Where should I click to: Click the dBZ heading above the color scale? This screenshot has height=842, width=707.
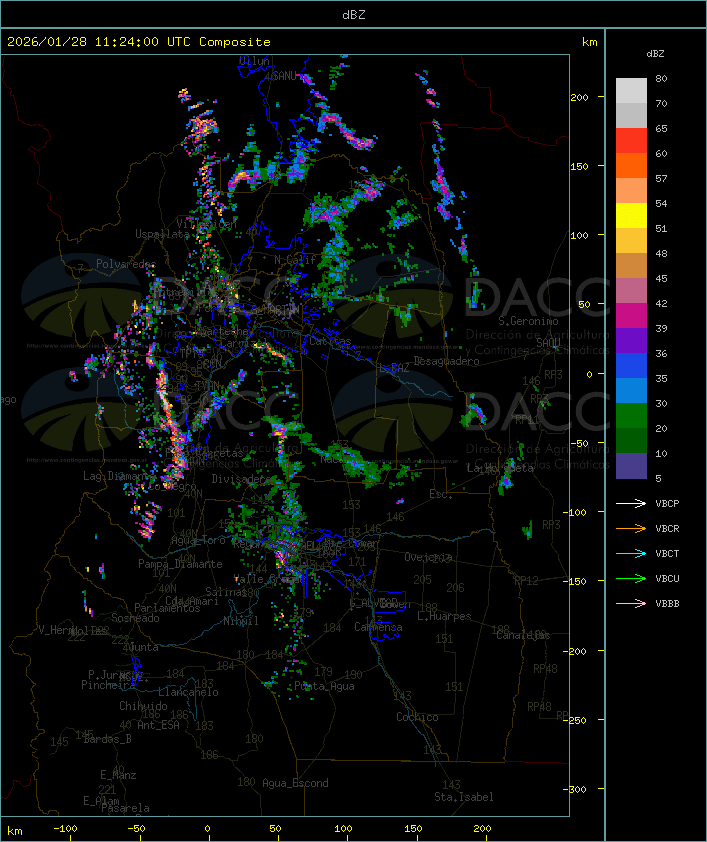(x=655, y=53)
